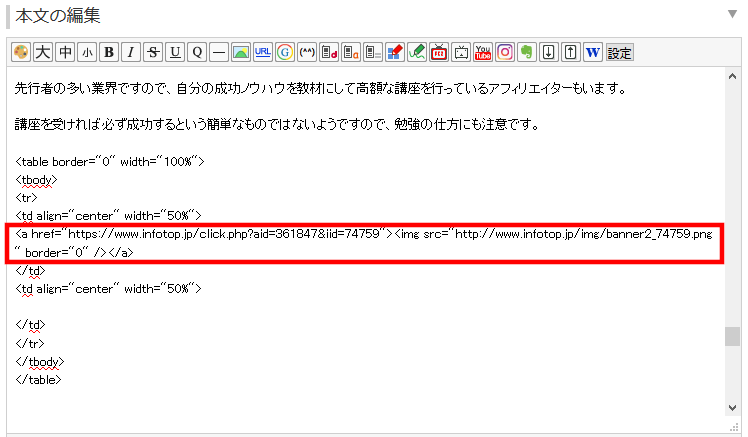This screenshot has width=748, height=437.
Task: Click the red marker with blocks icon
Action: coord(395,52)
